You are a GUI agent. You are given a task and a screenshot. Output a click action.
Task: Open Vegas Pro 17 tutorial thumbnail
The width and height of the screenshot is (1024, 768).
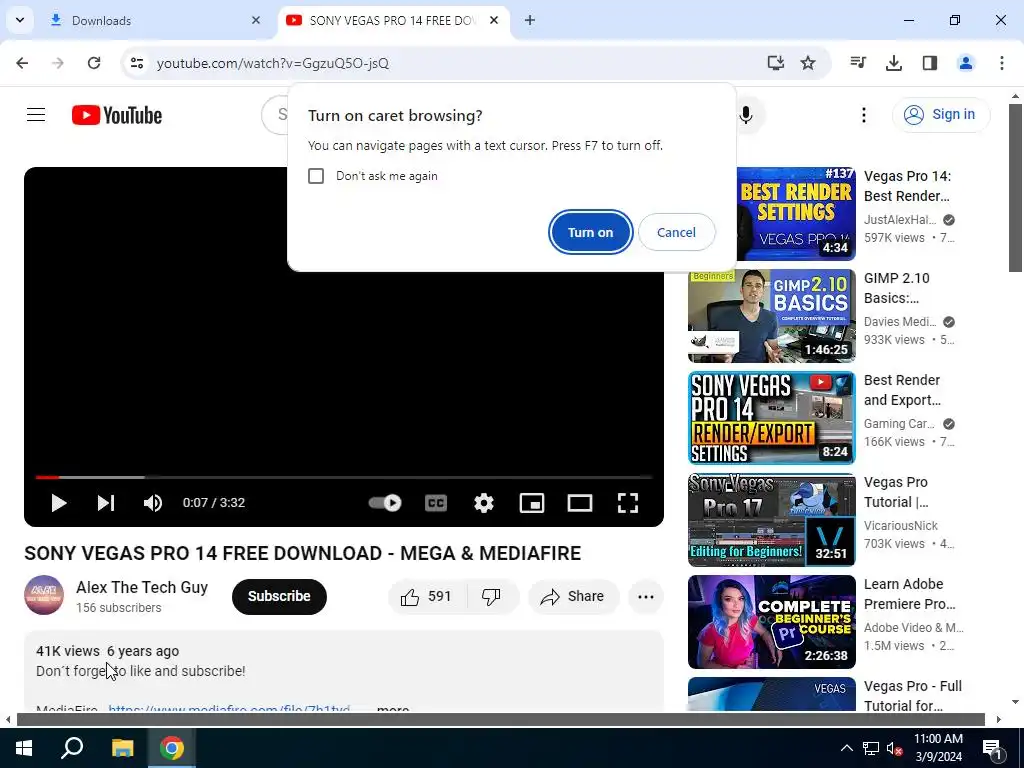[771, 519]
